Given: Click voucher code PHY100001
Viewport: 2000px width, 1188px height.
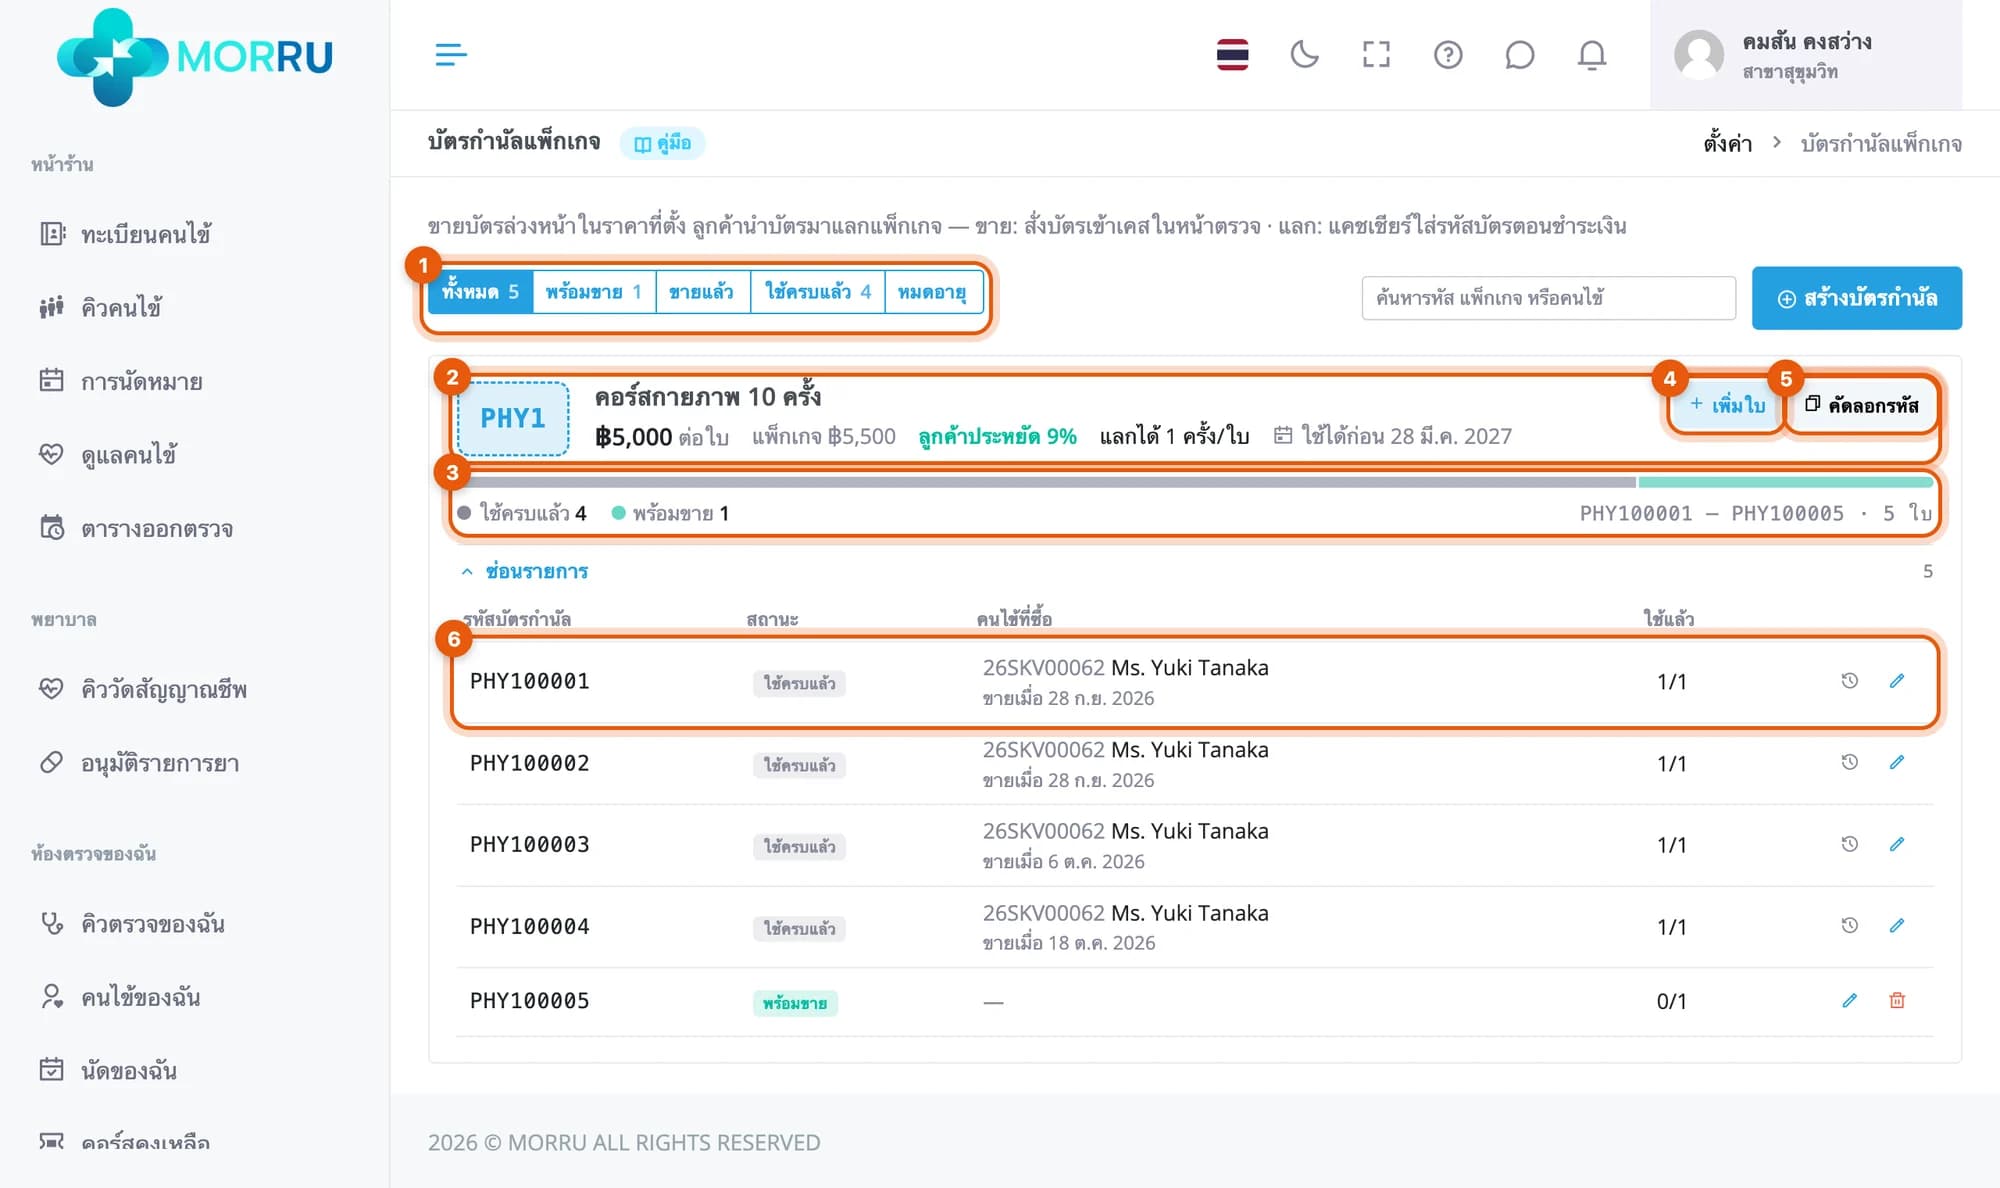Looking at the screenshot, I should (x=530, y=681).
